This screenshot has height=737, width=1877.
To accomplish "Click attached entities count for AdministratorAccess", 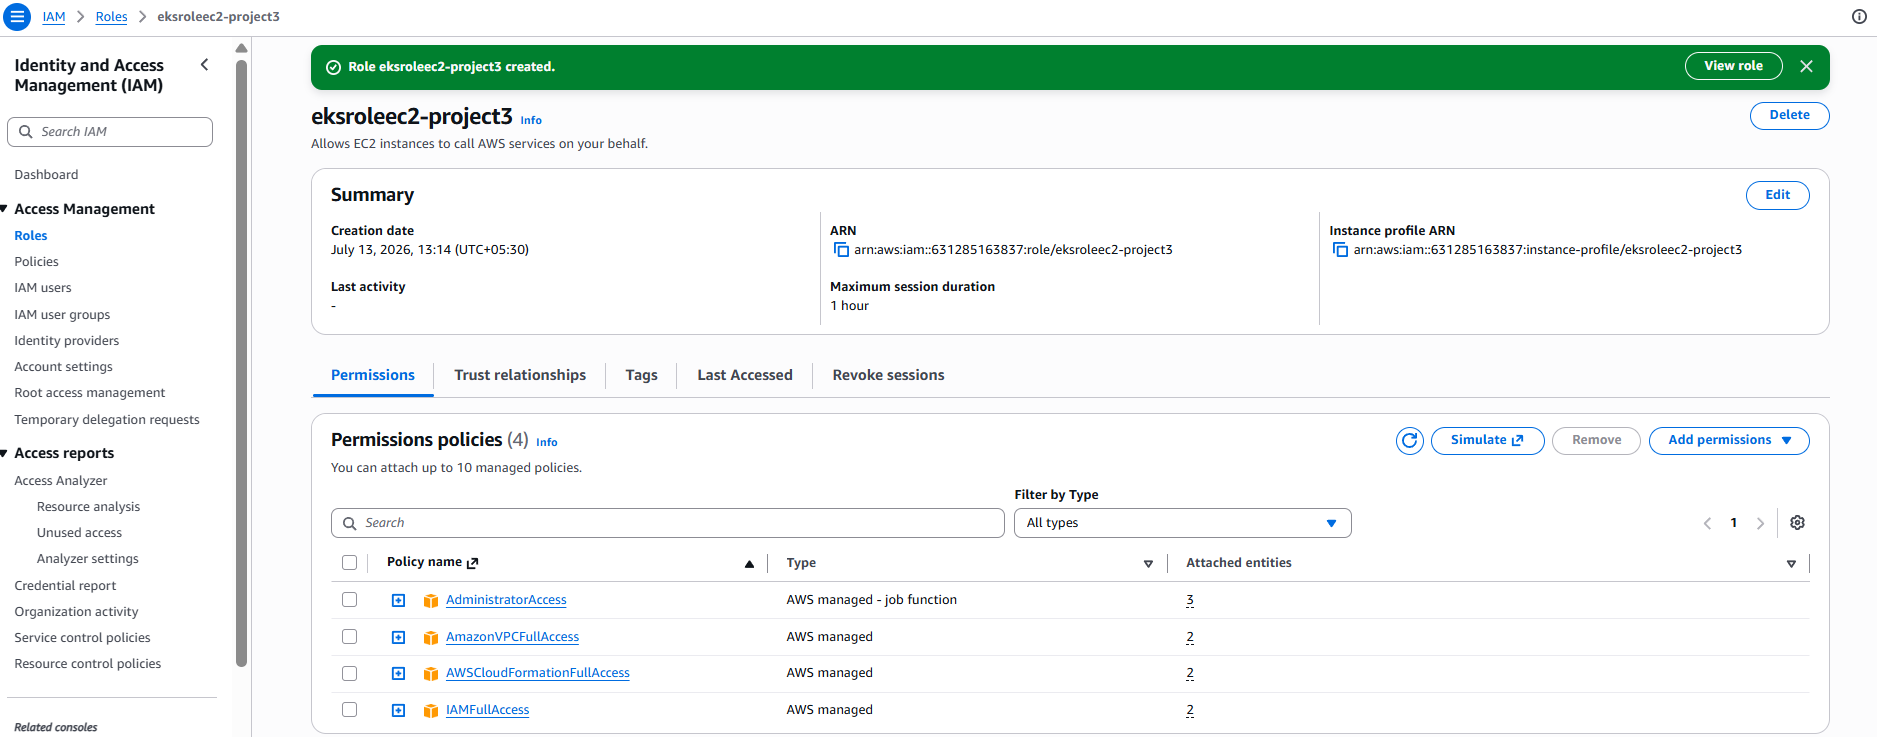I will (x=1190, y=600).
